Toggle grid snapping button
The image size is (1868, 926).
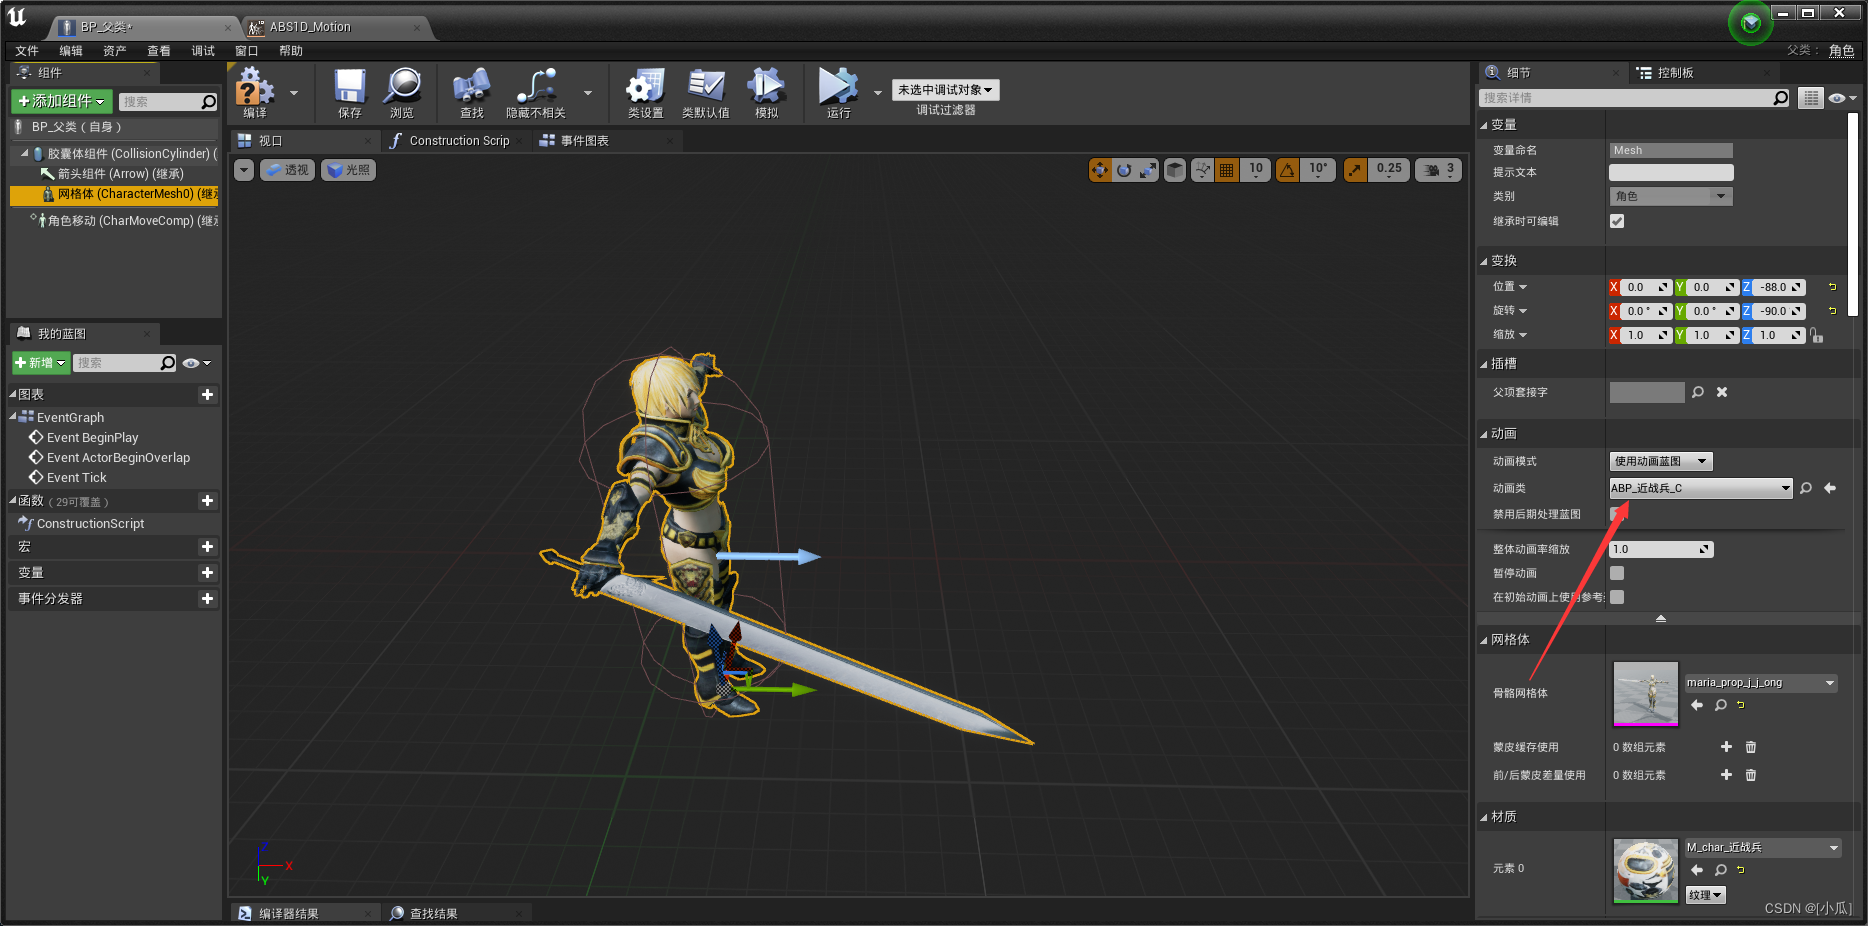[x=1226, y=170]
